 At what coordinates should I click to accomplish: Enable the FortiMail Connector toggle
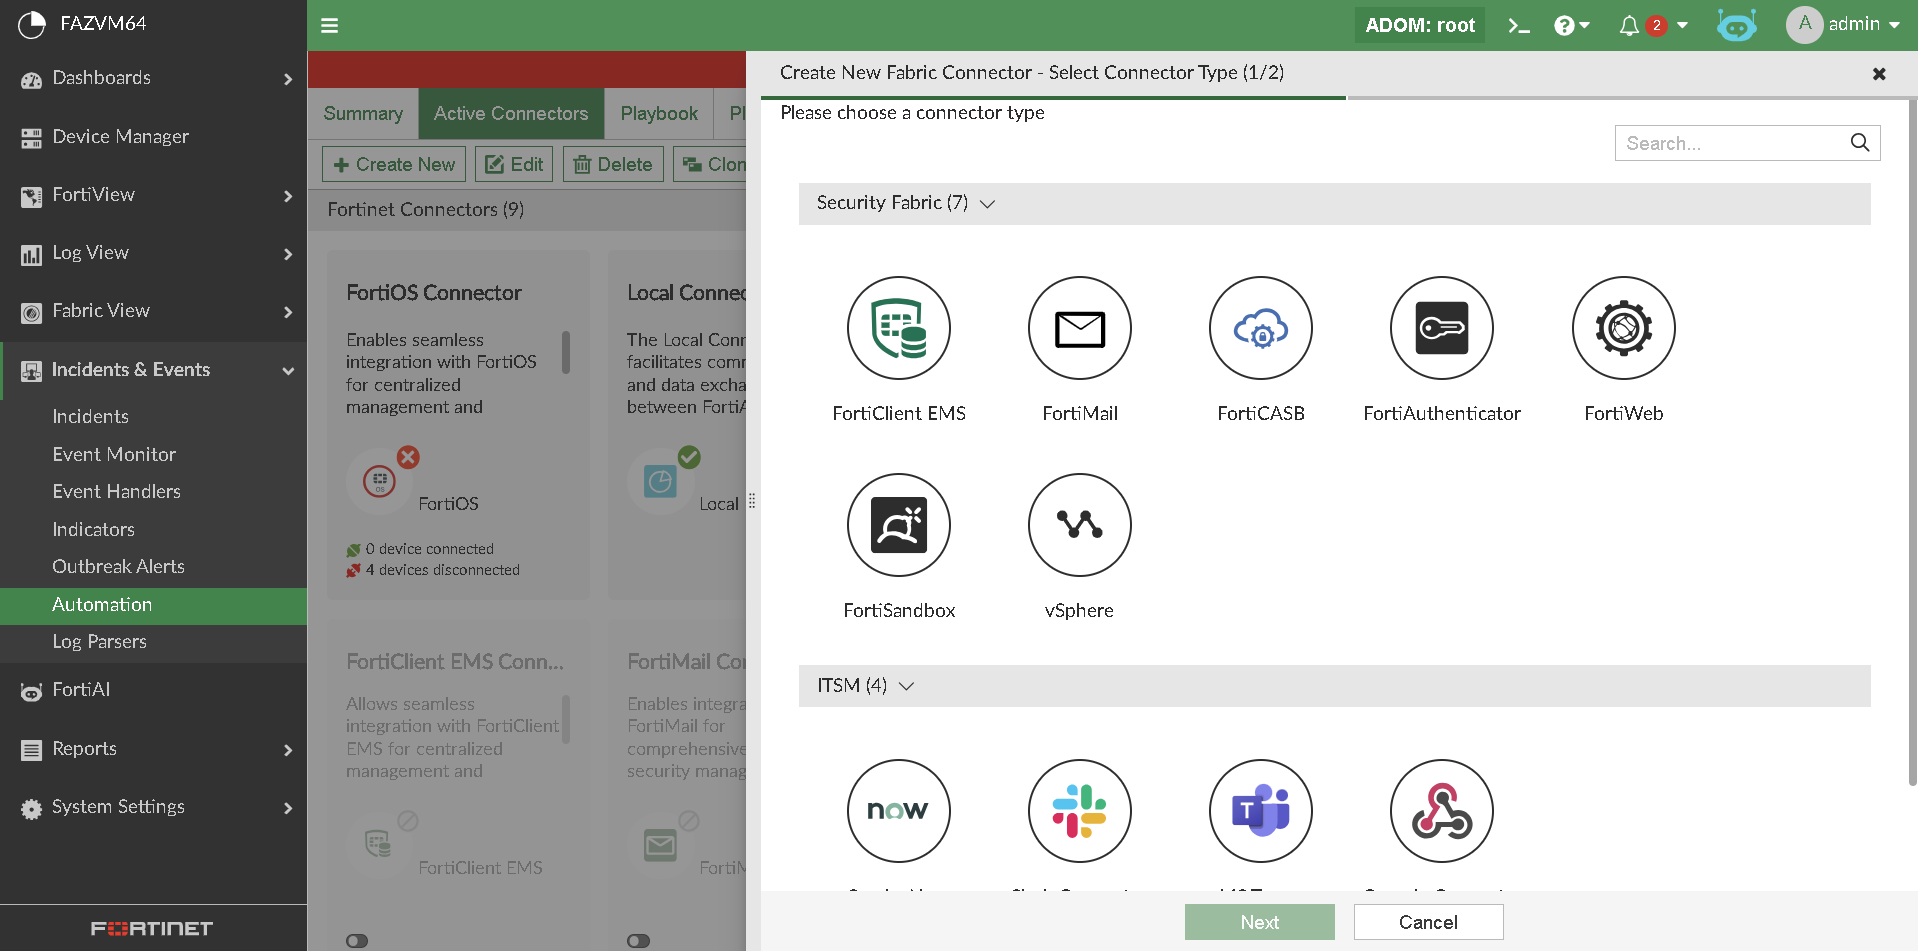640,940
